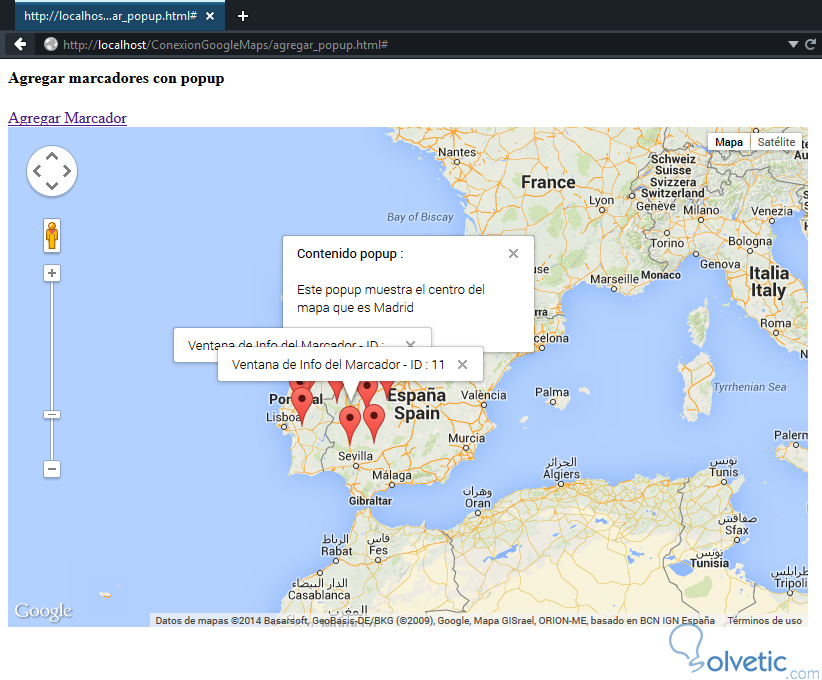822x680 pixels.
Task: Pan the map left with the left arrow
Action: click(x=37, y=171)
